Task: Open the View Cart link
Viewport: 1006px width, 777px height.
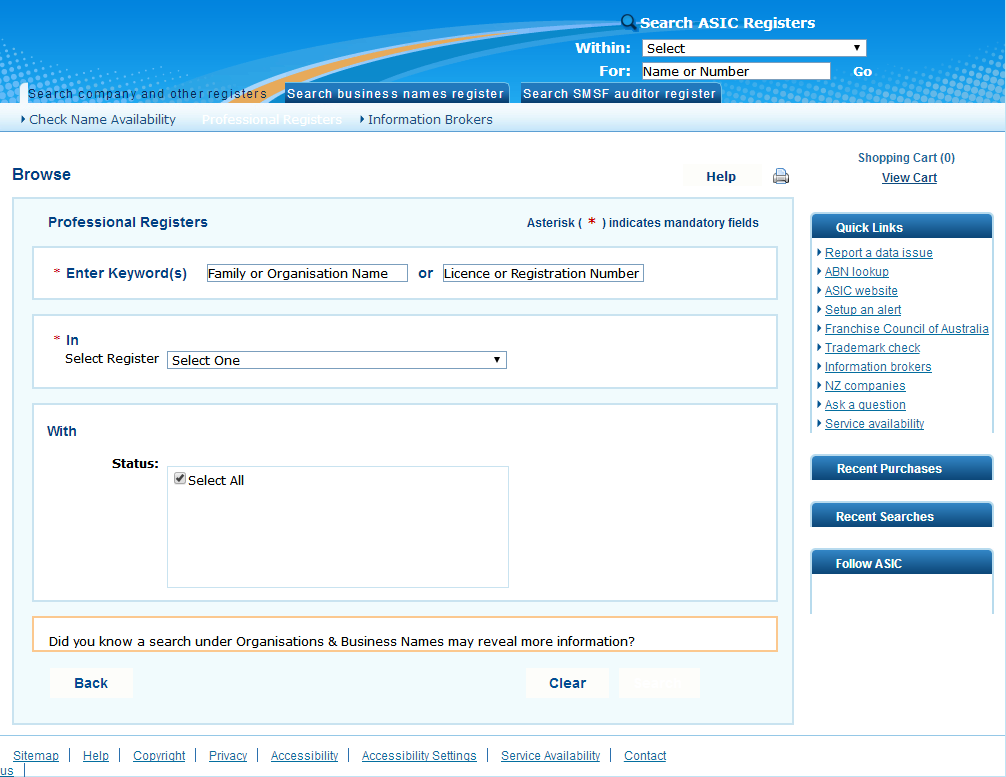Action: coord(909,178)
